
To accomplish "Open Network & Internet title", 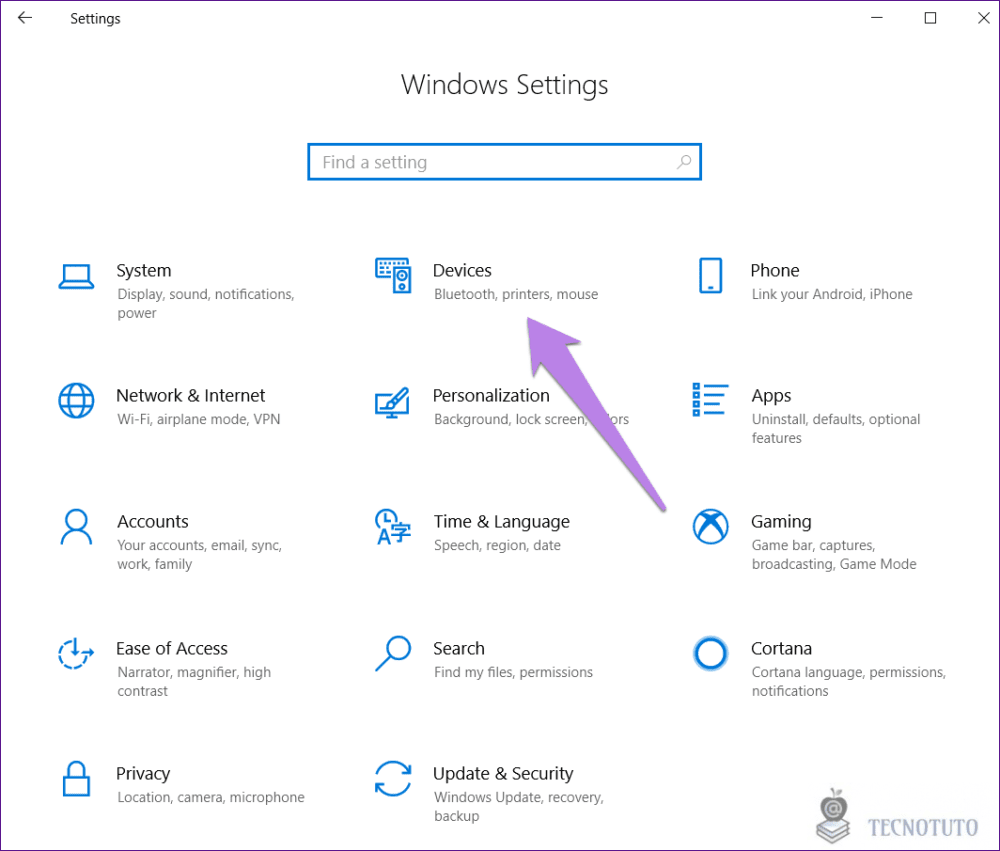I will pyautogui.click(x=190, y=396).
